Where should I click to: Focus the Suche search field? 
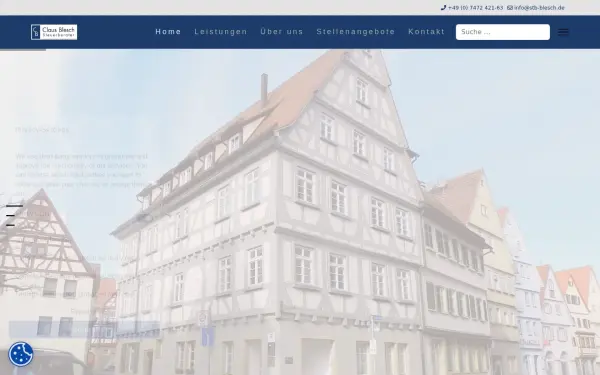503,32
